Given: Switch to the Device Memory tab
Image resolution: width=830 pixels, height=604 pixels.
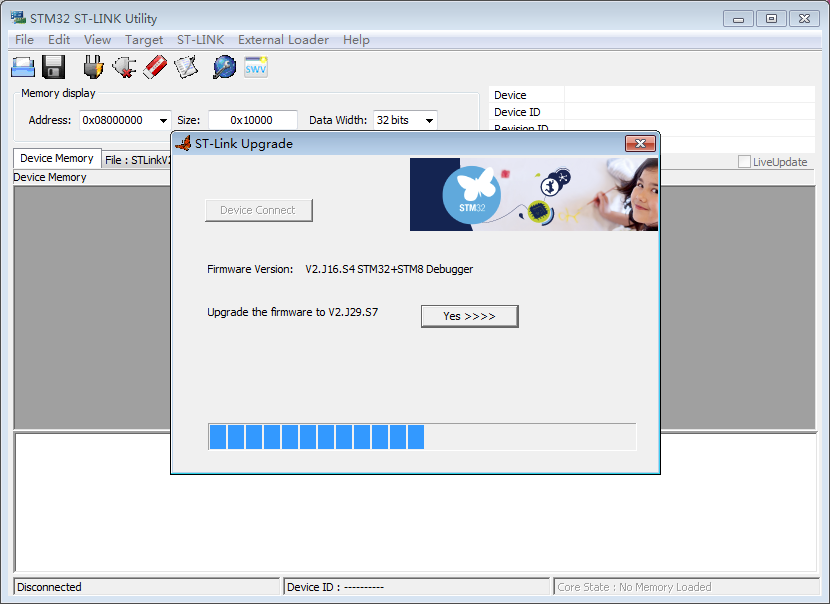Looking at the screenshot, I should click(57, 159).
